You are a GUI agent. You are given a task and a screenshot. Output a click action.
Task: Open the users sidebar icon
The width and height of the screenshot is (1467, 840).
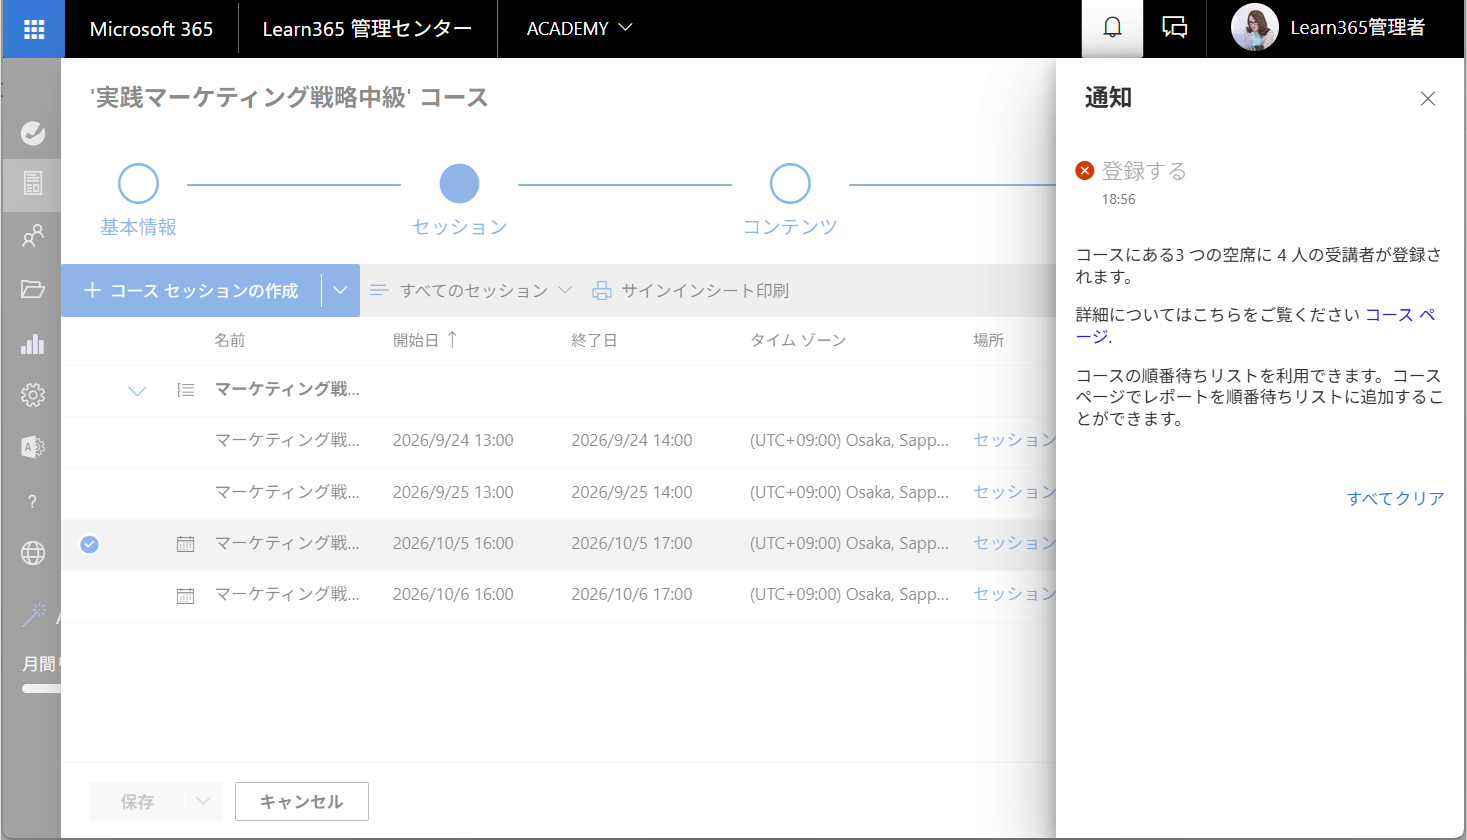pyautogui.click(x=33, y=237)
